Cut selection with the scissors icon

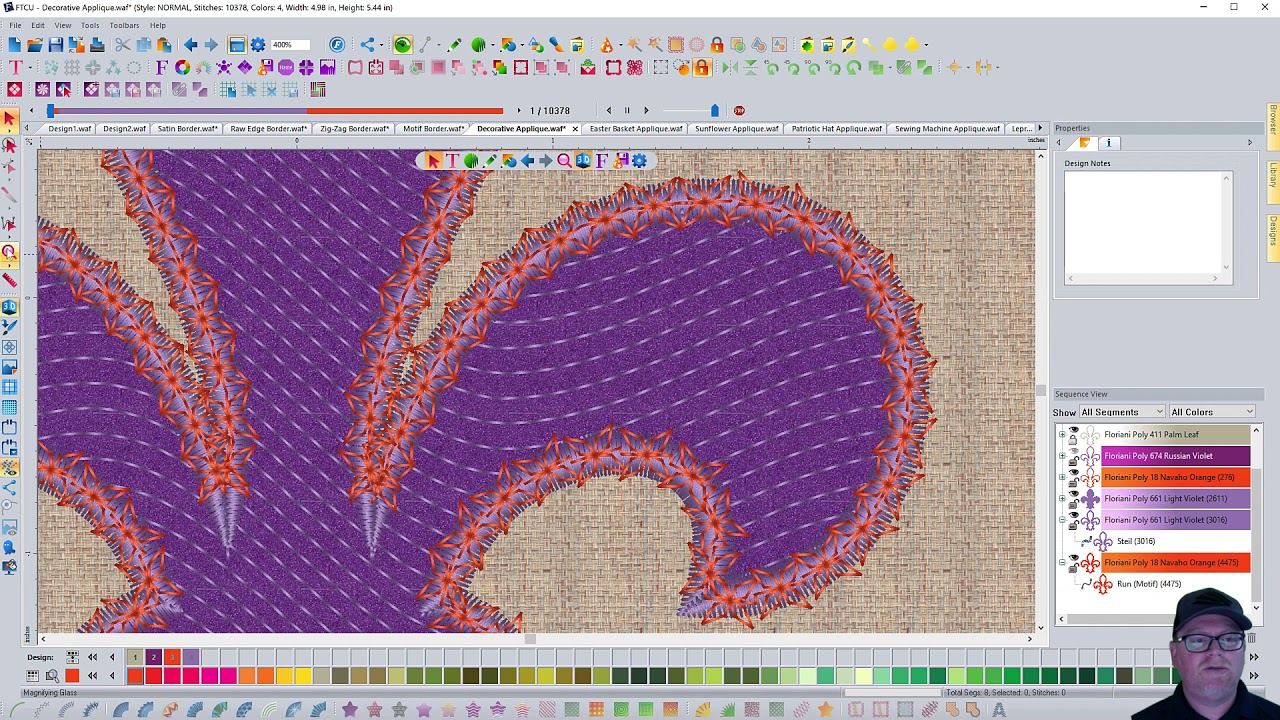coord(122,45)
